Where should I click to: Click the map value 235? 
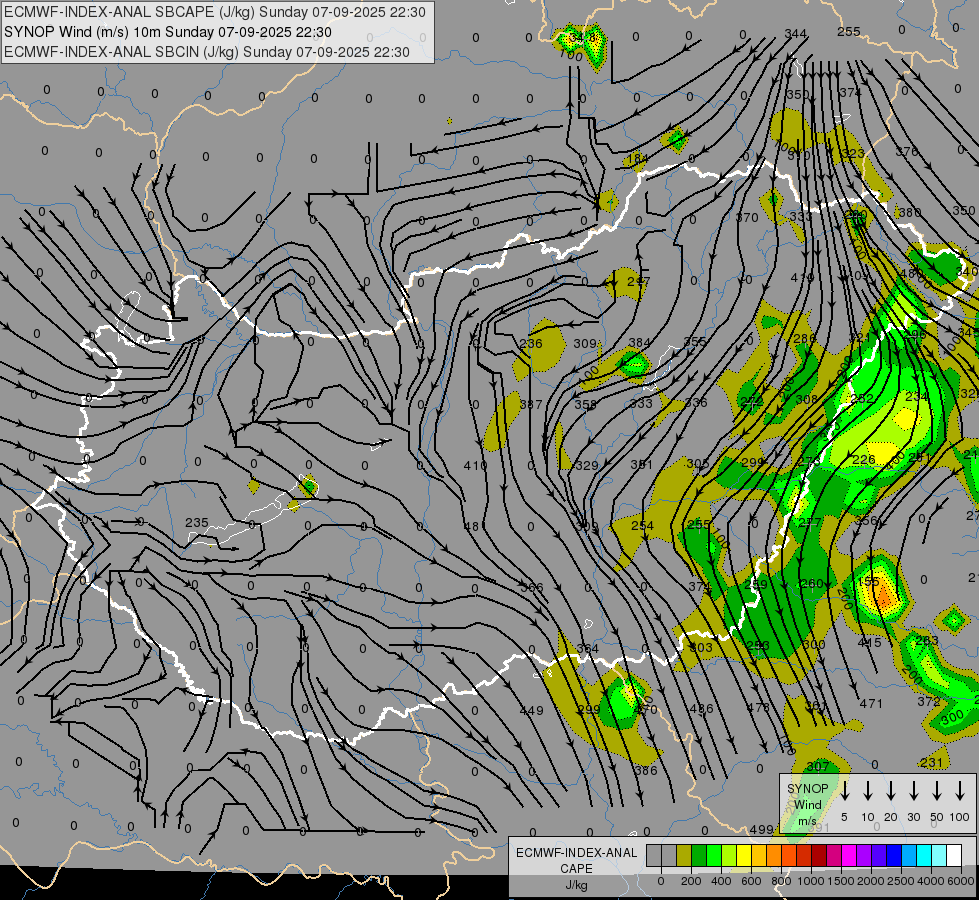(197, 523)
